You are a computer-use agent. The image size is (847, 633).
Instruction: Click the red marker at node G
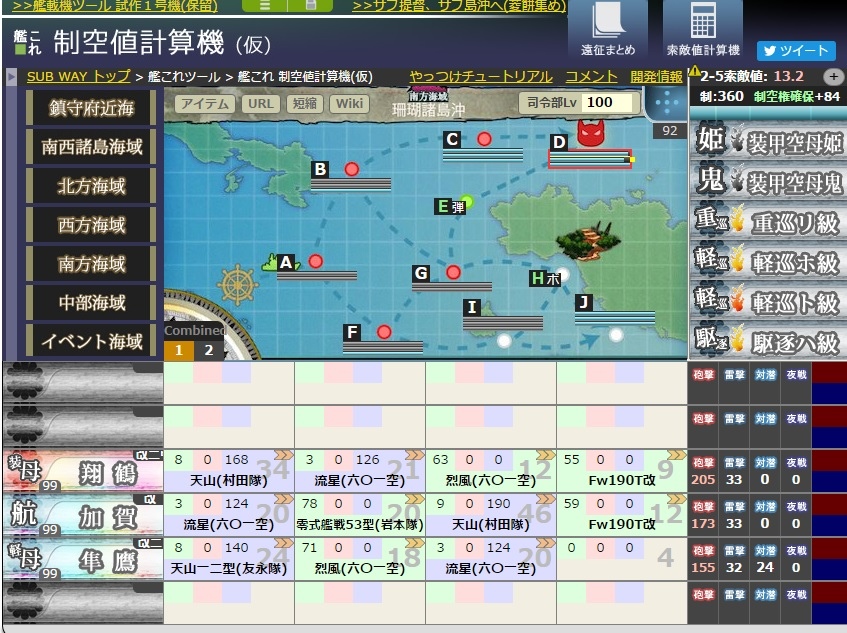click(453, 272)
